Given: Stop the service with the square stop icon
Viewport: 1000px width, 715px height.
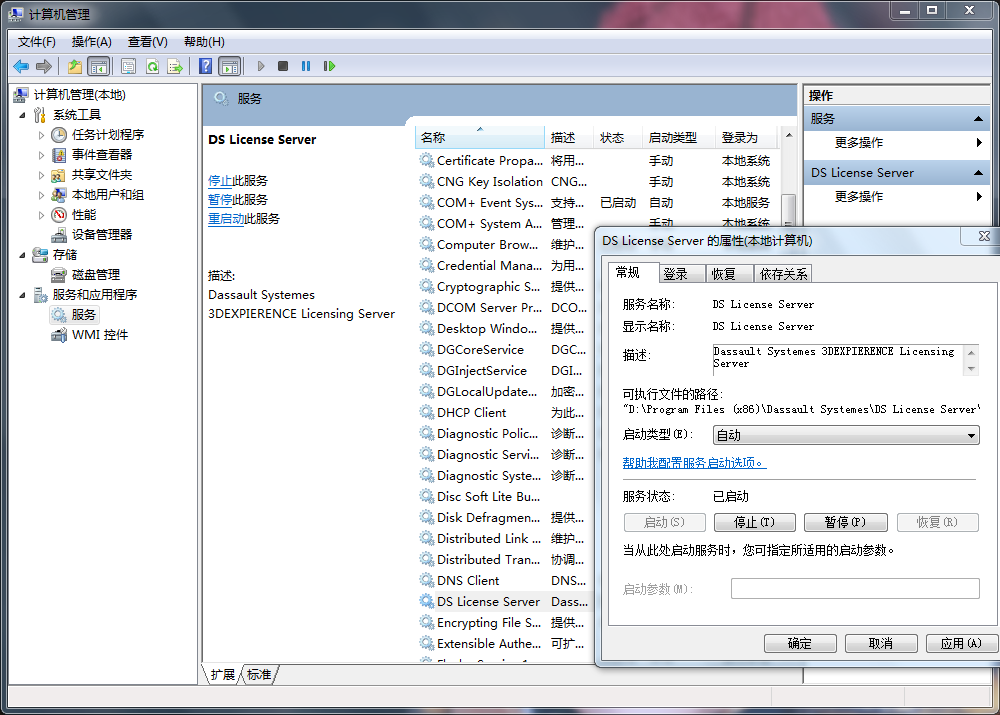Looking at the screenshot, I should (x=282, y=64).
